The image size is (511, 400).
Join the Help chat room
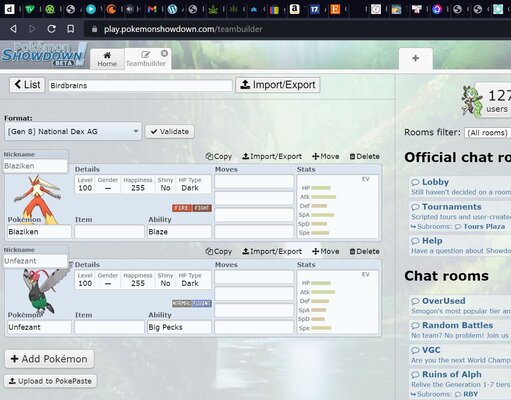[460, 245]
